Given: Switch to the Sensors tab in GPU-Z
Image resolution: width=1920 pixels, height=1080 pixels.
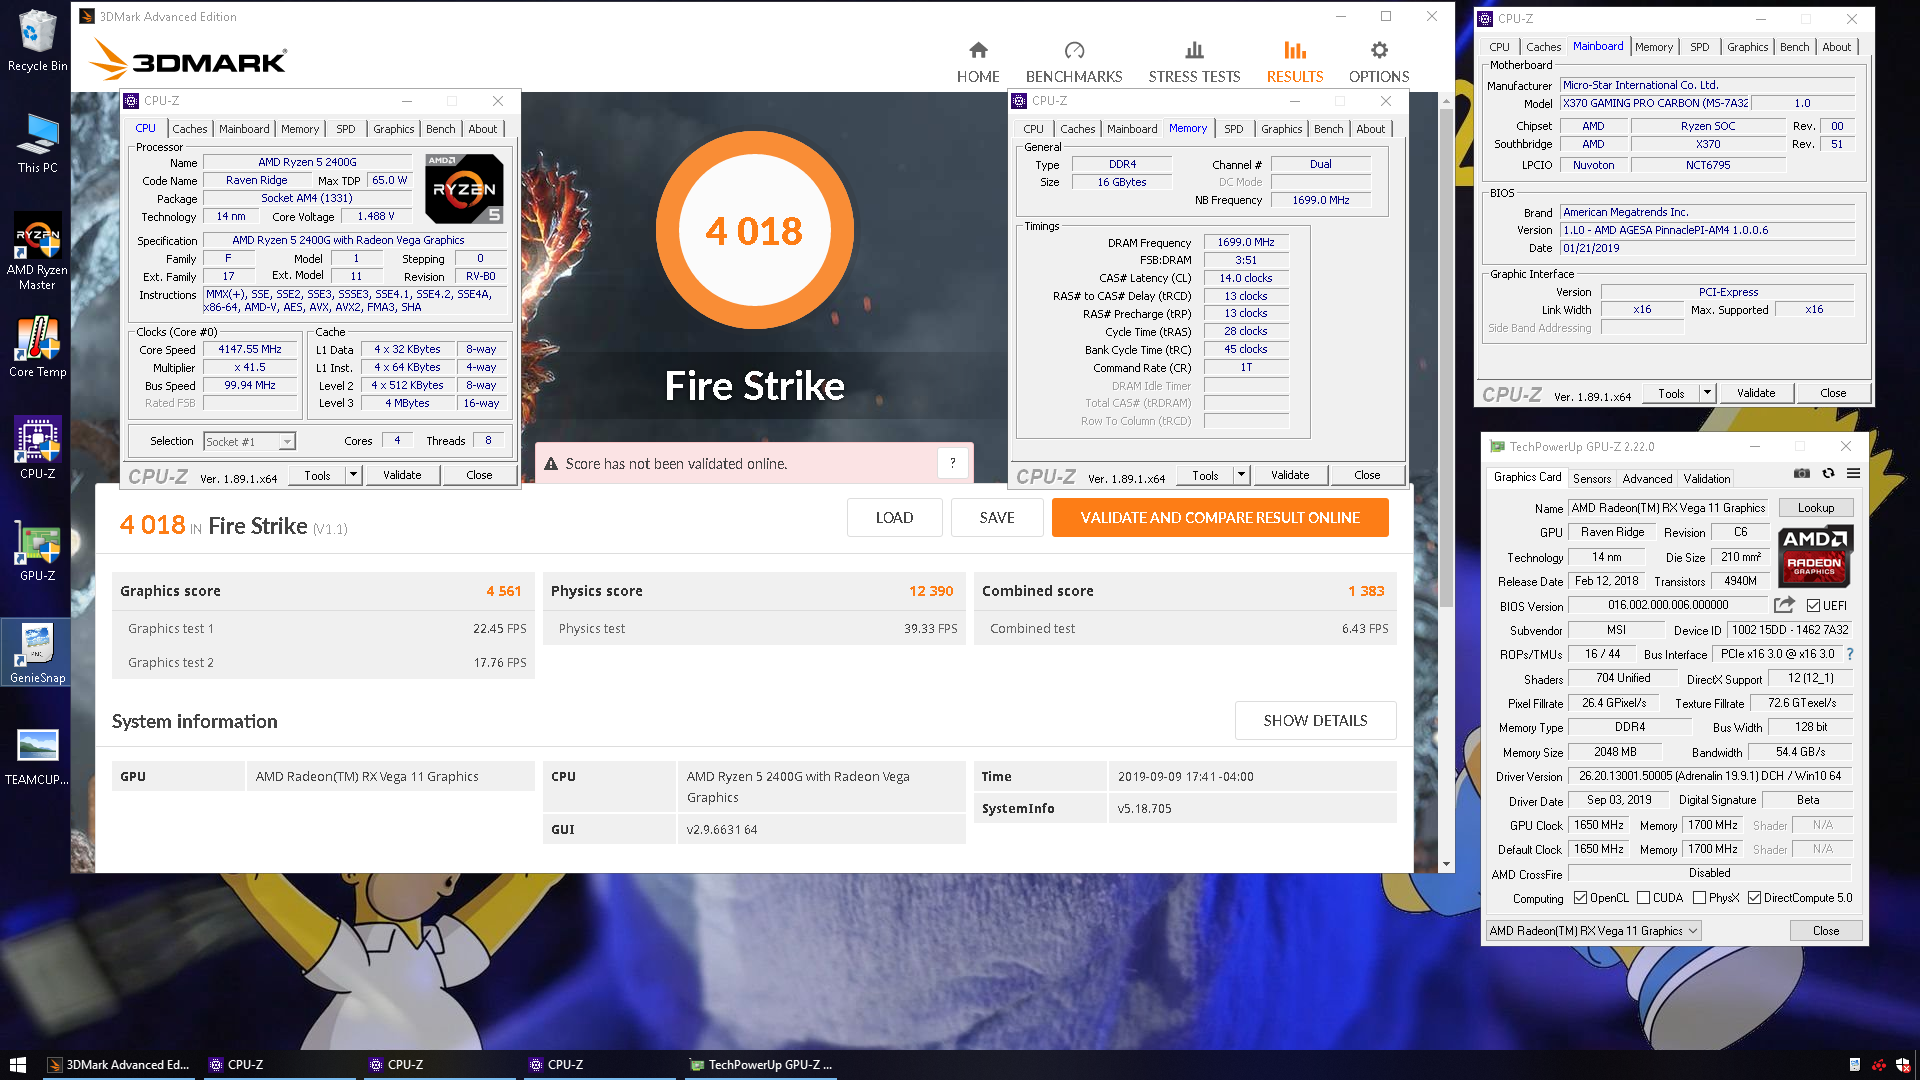Looking at the screenshot, I should pyautogui.click(x=1592, y=479).
